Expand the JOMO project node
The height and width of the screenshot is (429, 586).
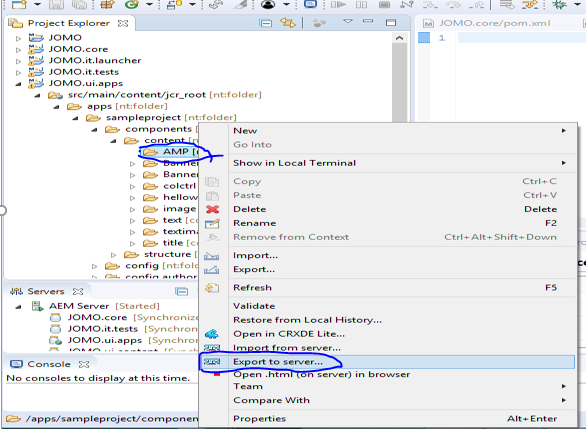pos(18,38)
